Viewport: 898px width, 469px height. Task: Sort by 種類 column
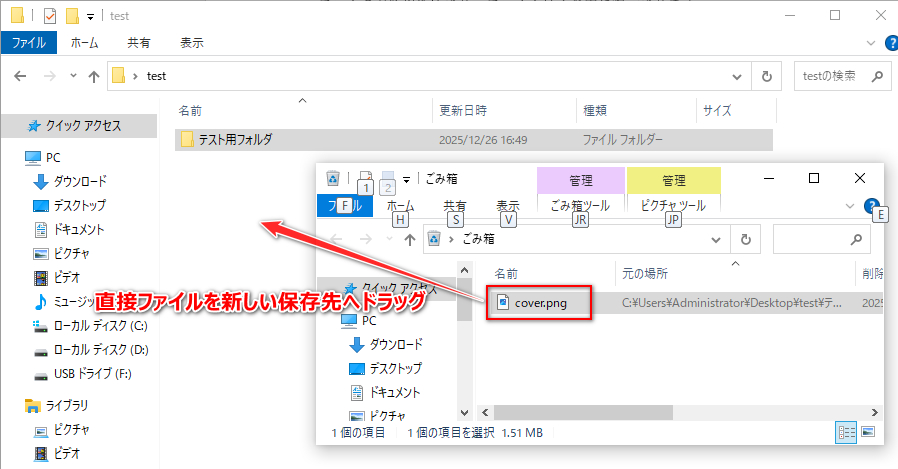coord(595,111)
